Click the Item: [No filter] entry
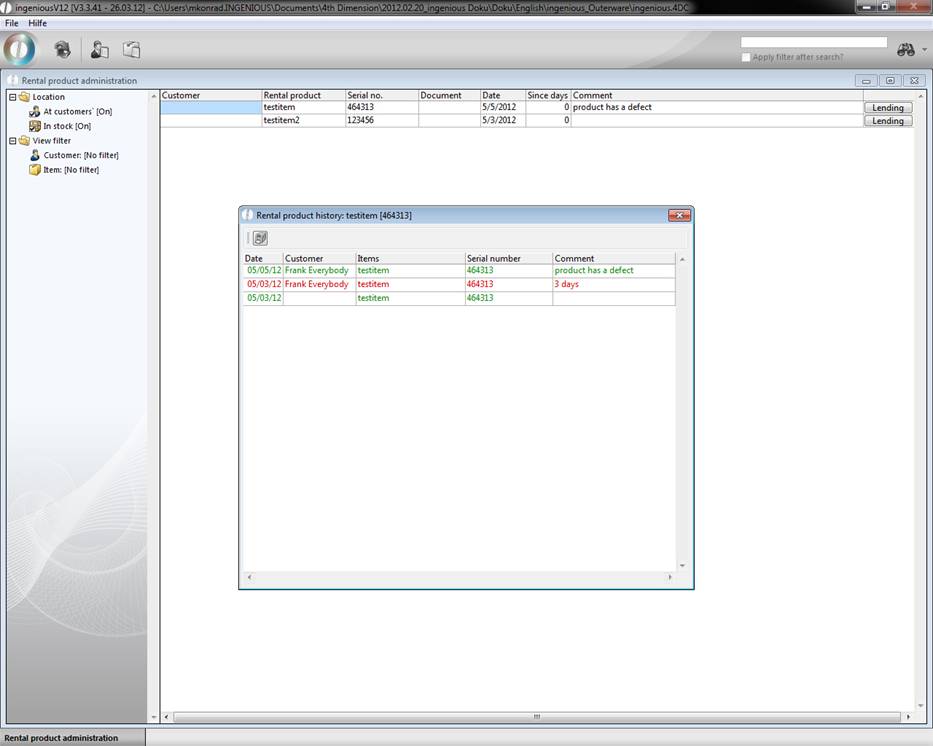The image size is (933, 746). click(70, 170)
